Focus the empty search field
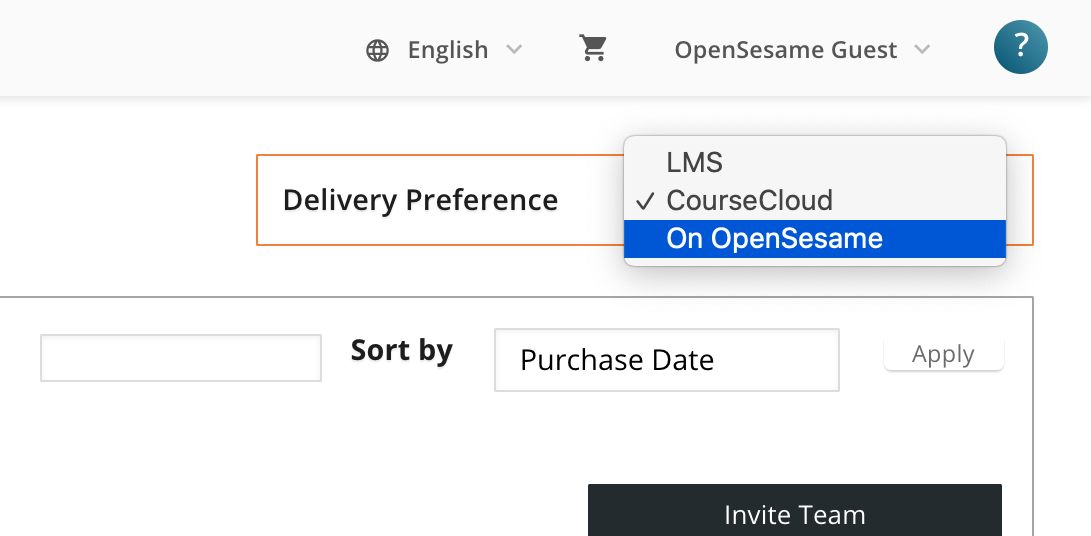 coord(181,358)
